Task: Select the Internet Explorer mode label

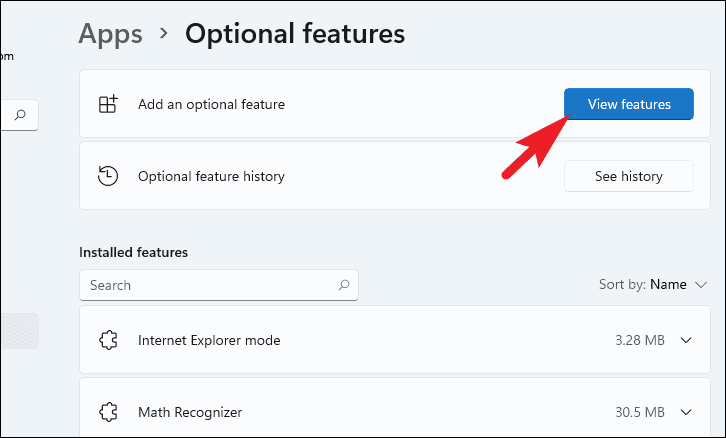Action: (x=209, y=340)
